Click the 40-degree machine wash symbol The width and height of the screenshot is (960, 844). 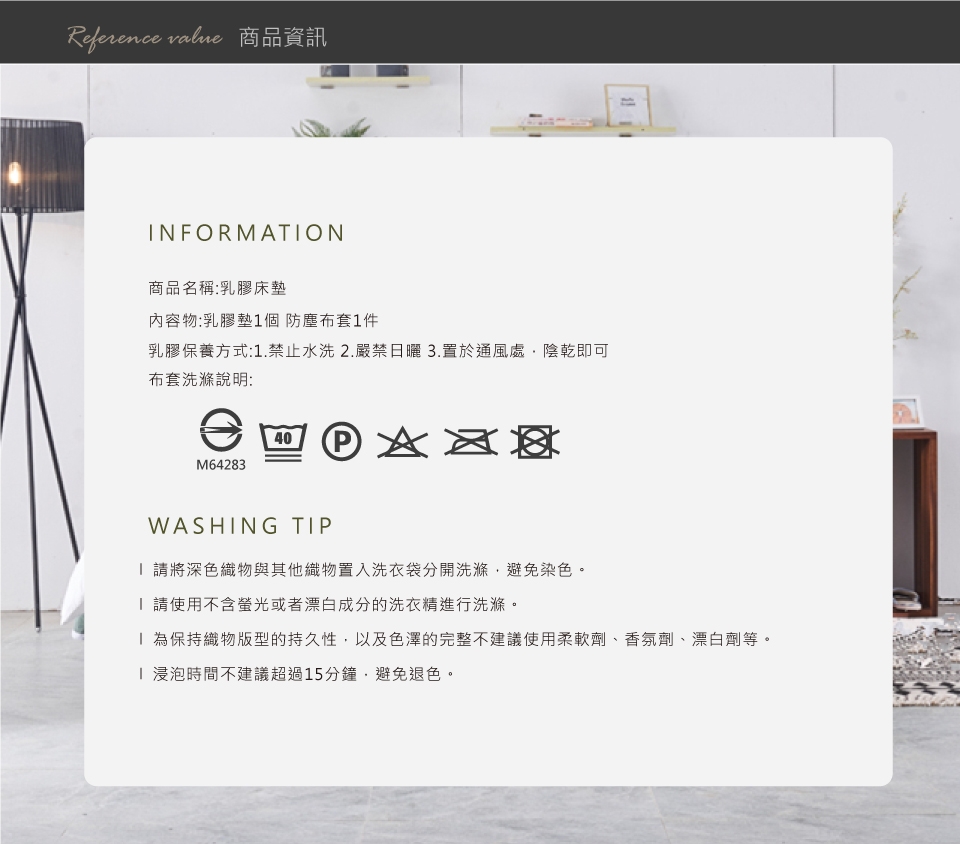283,441
